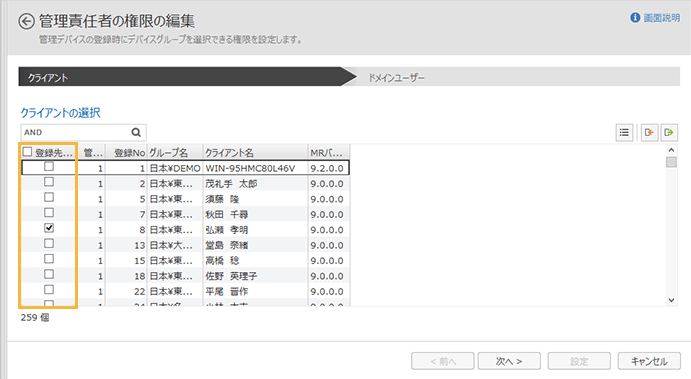The image size is (691, 379).
Task: Check the box for registration No 22 row
Action: tap(49, 290)
